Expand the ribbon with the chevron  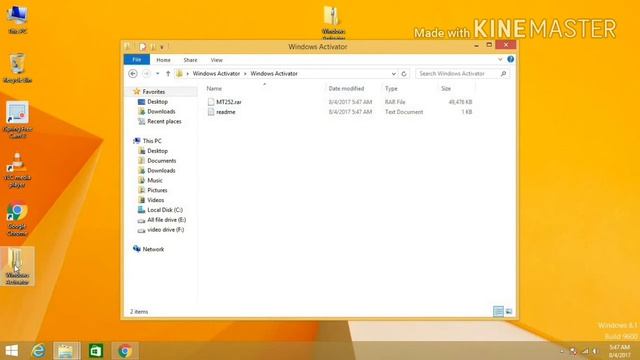coord(500,60)
